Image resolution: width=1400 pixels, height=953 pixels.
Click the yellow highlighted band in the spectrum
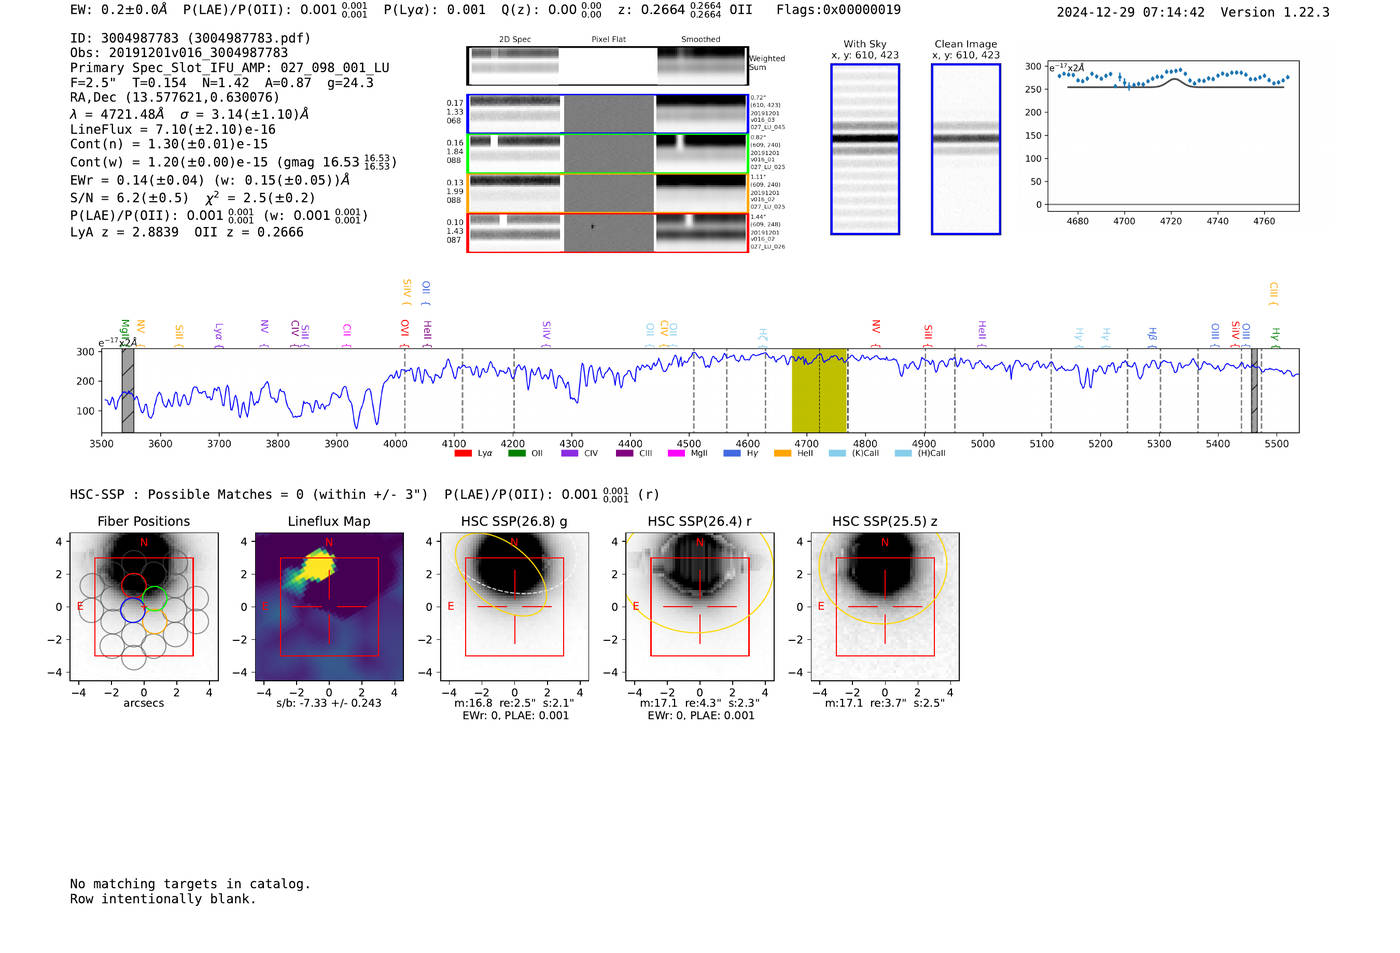coord(819,391)
